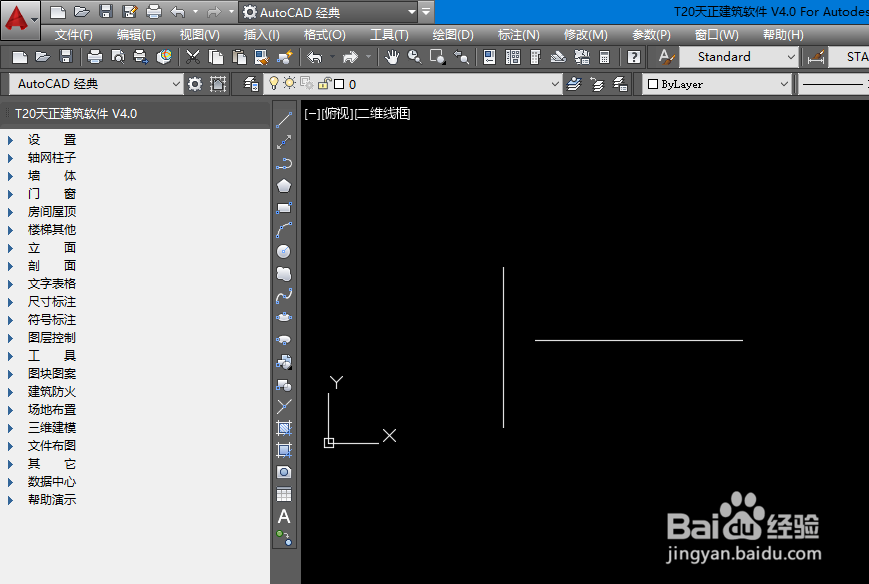Viewport: 869px width, 584px height.
Task: Select the Hatch tool in draw toolbar
Action: tap(284, 428)
